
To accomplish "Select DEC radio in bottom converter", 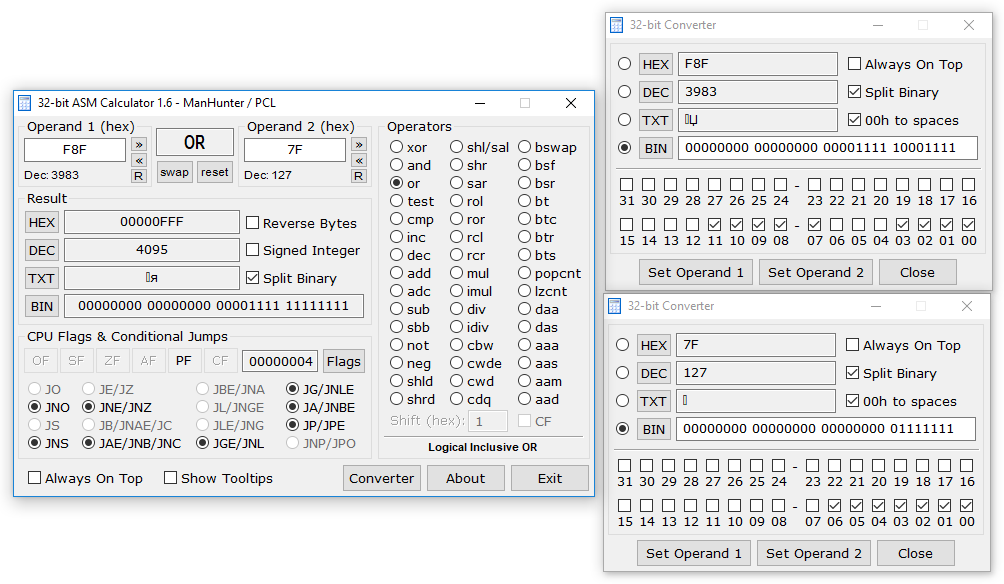I will click(x=623, y=373).
